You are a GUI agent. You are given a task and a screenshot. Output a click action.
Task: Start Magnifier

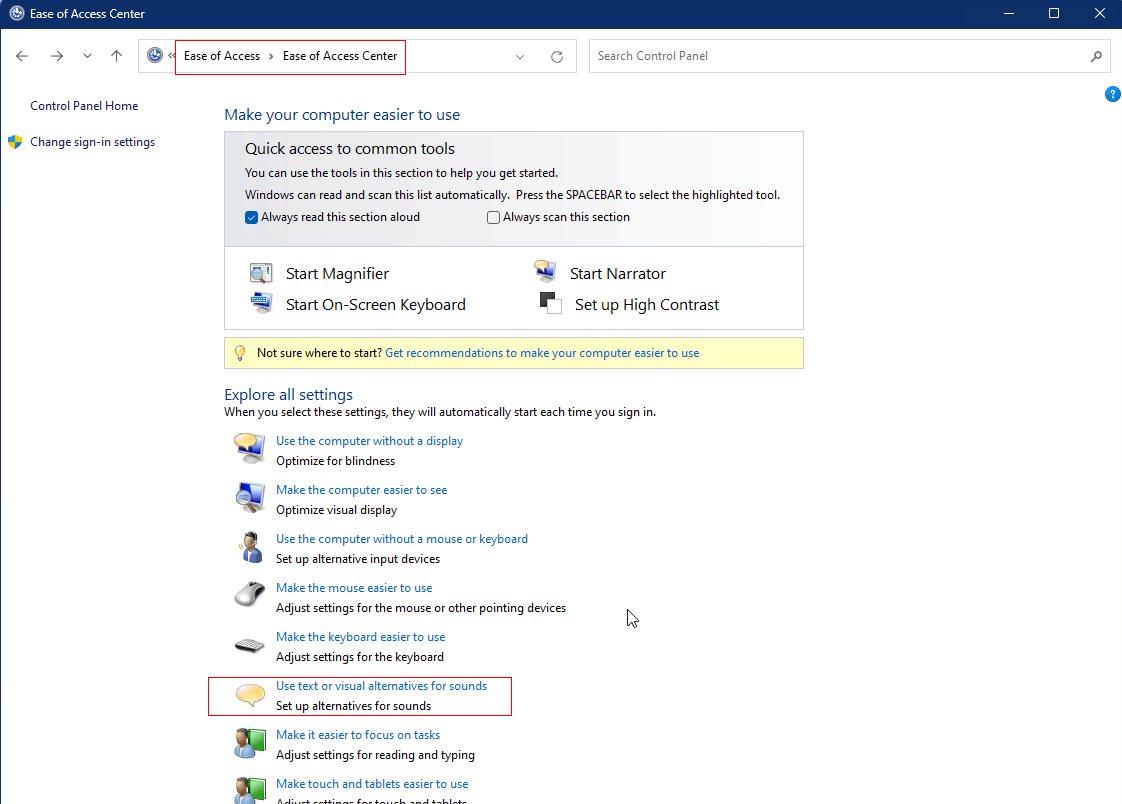tap(337, 274)
